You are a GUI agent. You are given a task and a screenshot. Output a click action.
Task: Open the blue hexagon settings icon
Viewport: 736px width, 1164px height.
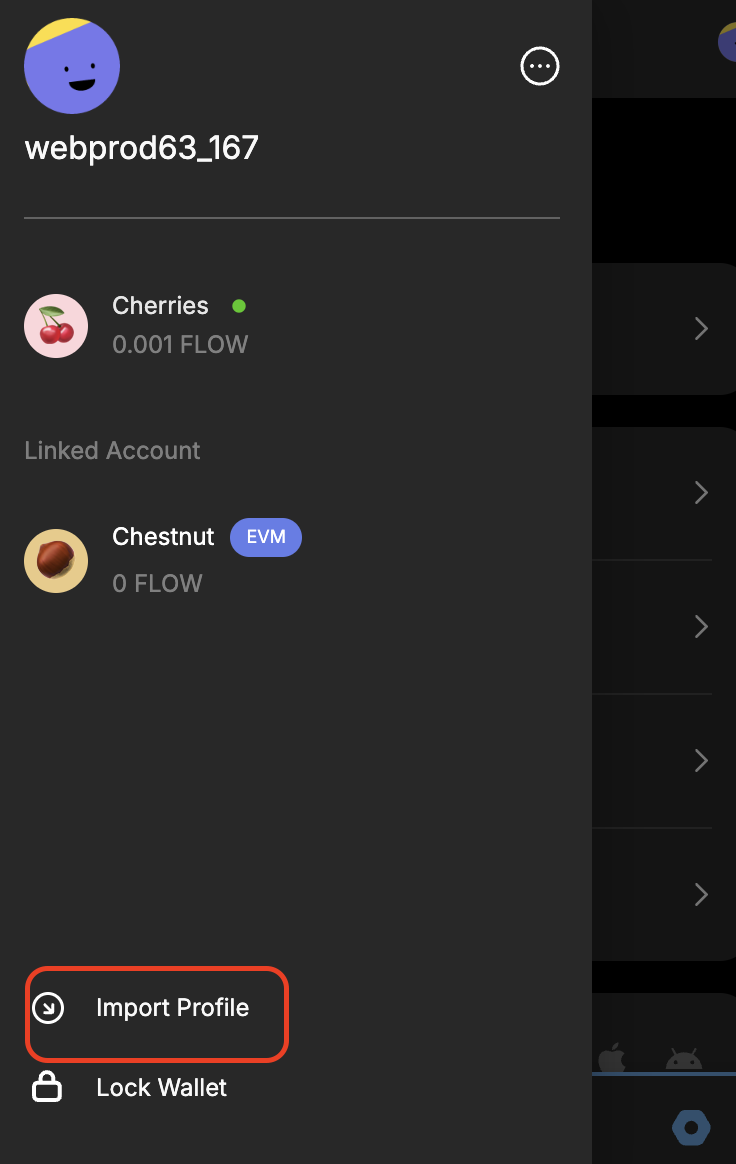(691, 1128)
